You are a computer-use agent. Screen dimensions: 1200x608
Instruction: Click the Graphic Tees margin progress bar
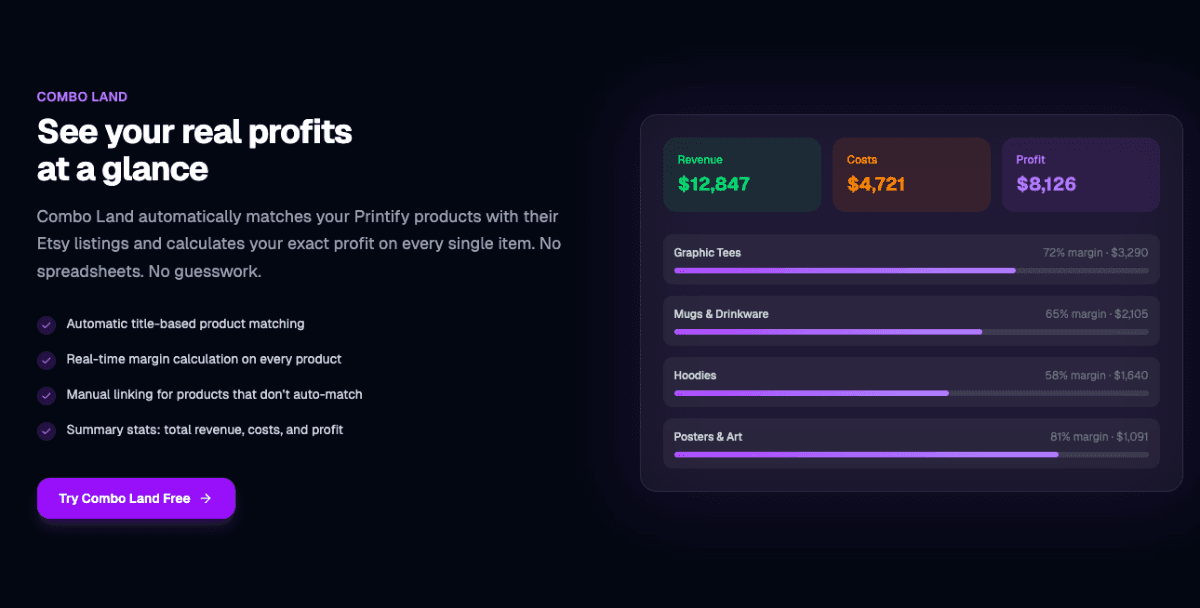910,271
